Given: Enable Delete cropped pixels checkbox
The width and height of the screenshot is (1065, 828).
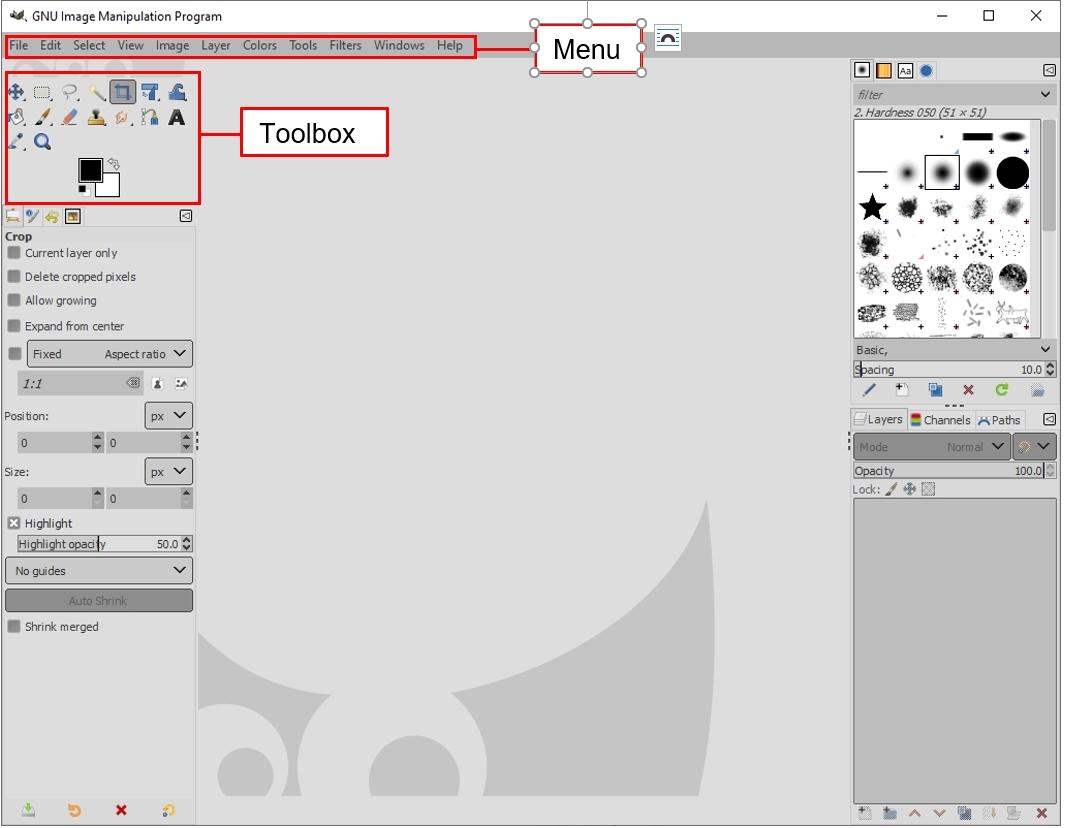Looking at the screenshot, I should click(14, 276).
